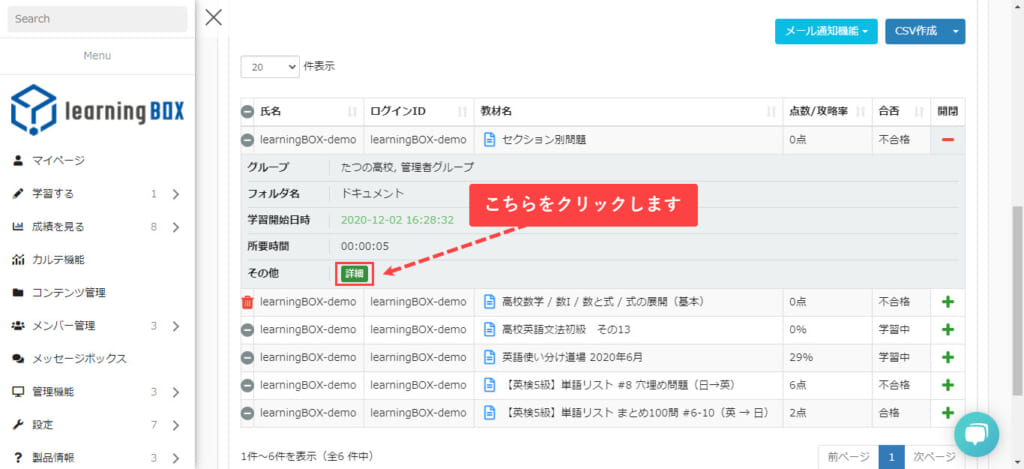Close the panel with the X icon
1024x469 pixels.
click(213, 17)
